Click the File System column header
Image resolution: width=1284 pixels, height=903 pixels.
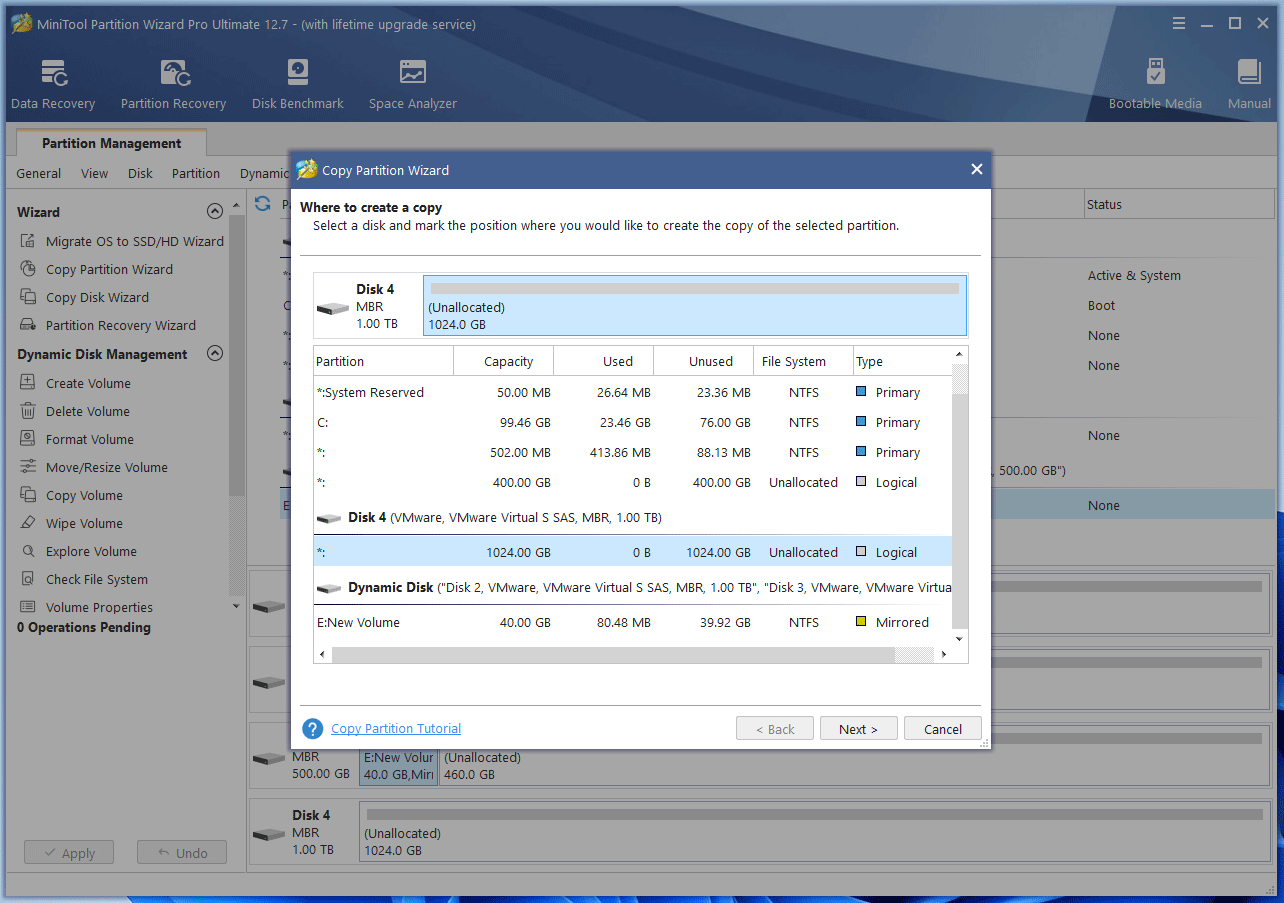804,361
